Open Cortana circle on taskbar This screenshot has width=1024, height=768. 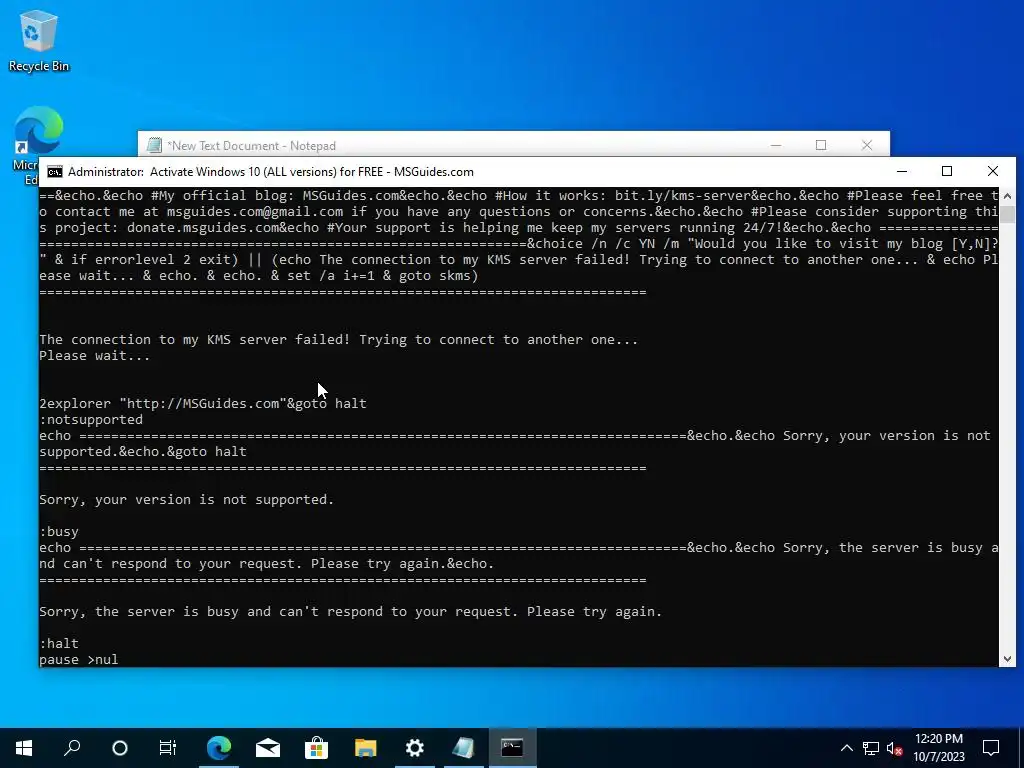pyautogui.click(x=120, y=748)
